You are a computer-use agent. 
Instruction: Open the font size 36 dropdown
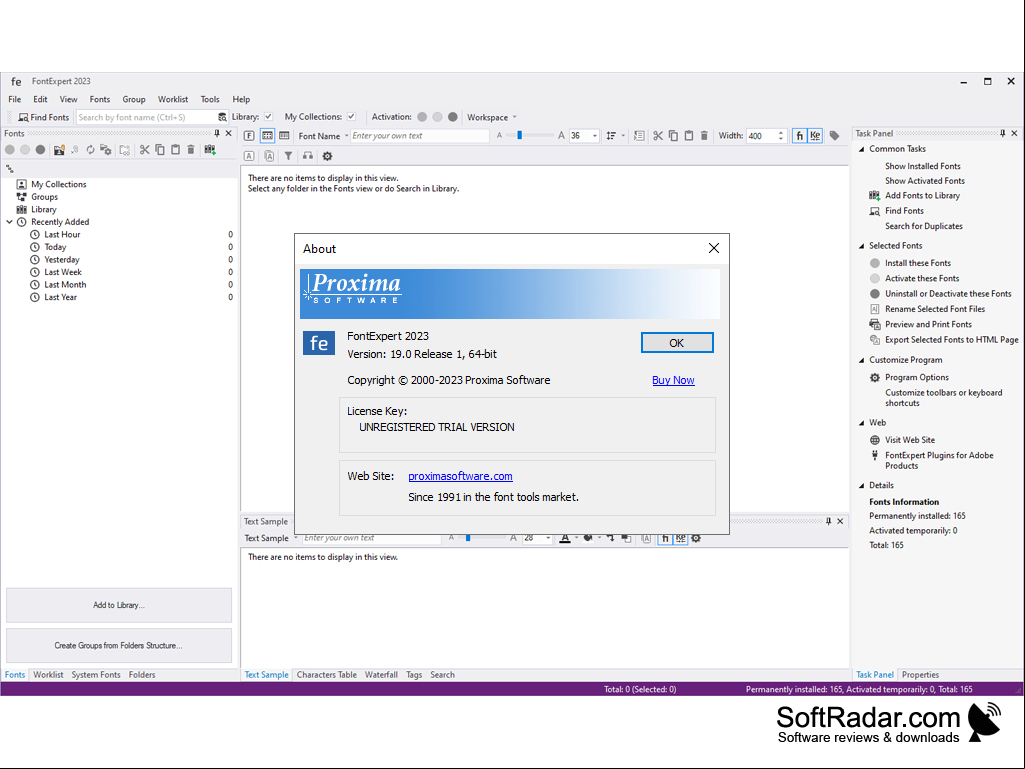coord(595,136)
